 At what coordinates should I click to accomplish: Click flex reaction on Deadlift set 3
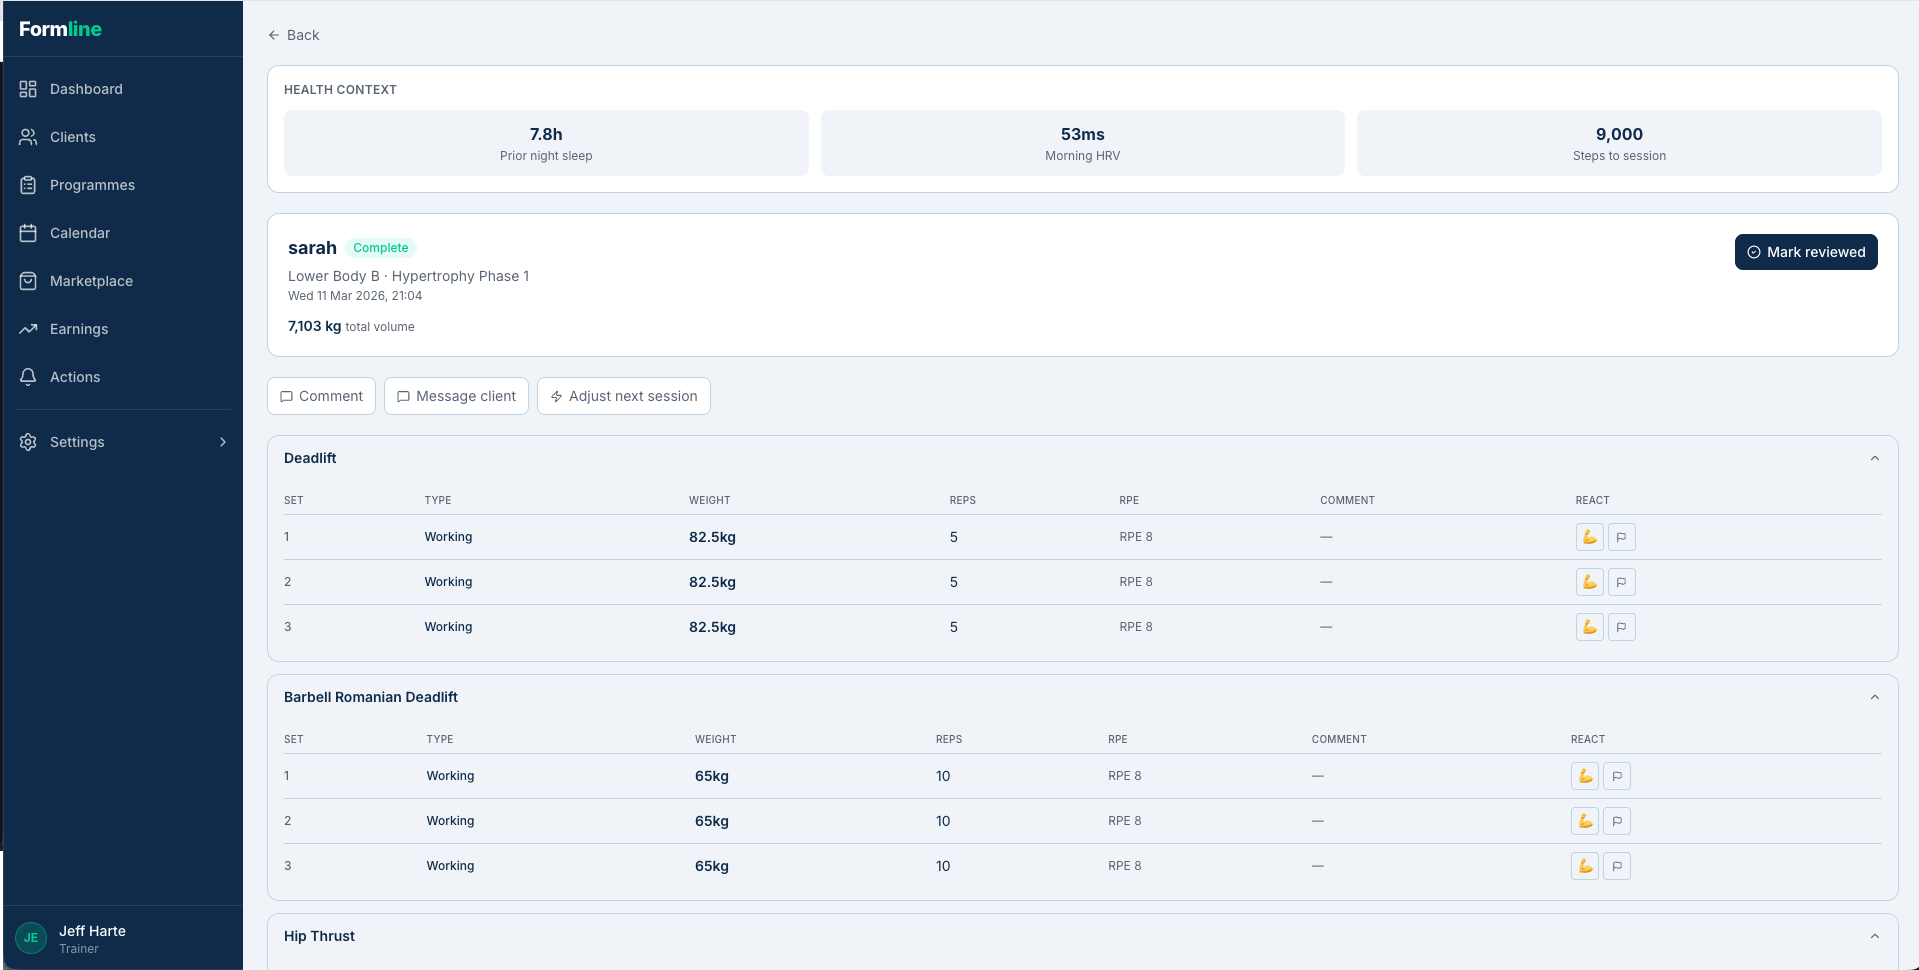[x=1589, y=627]
